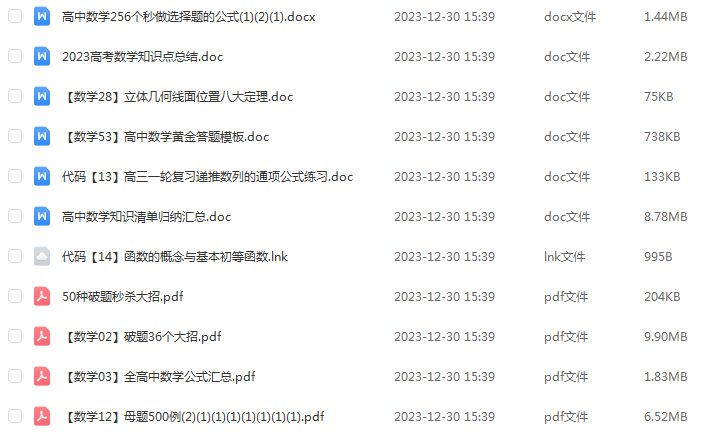
Task: Click the Word icon for 高中数学知识清单归纳汇总.doc
Action: click(42, 216)
